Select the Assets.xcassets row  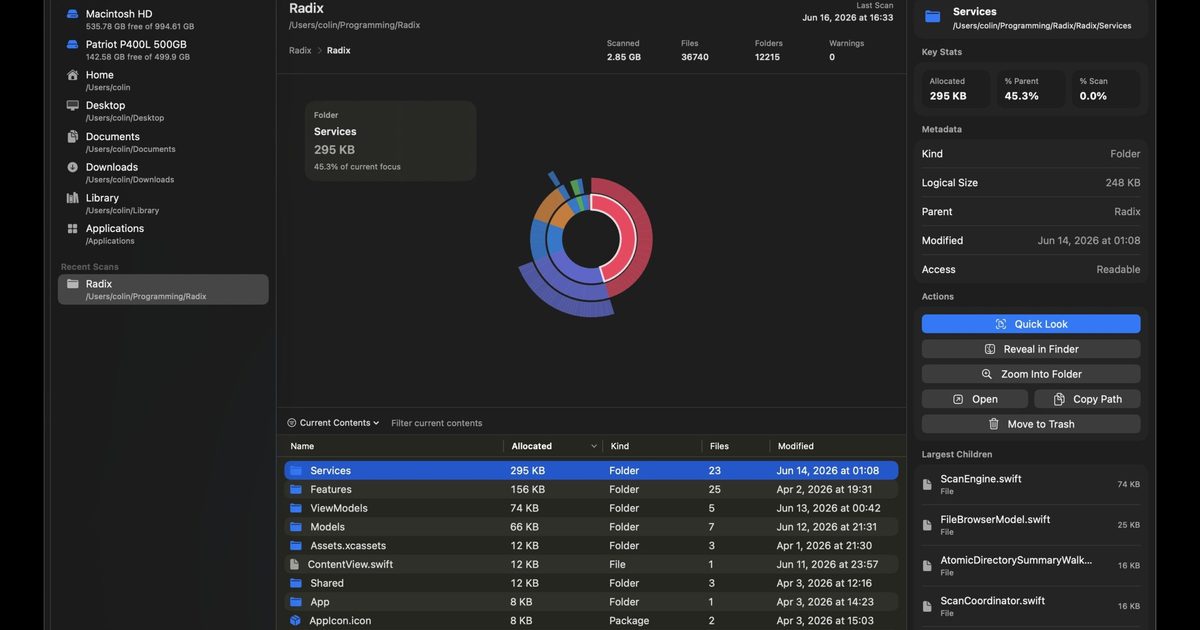tap(591, 545)
